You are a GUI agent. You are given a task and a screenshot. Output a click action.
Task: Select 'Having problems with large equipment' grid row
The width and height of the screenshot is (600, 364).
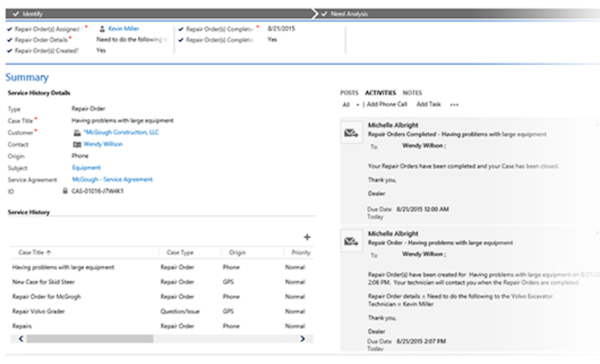point(161,267)
